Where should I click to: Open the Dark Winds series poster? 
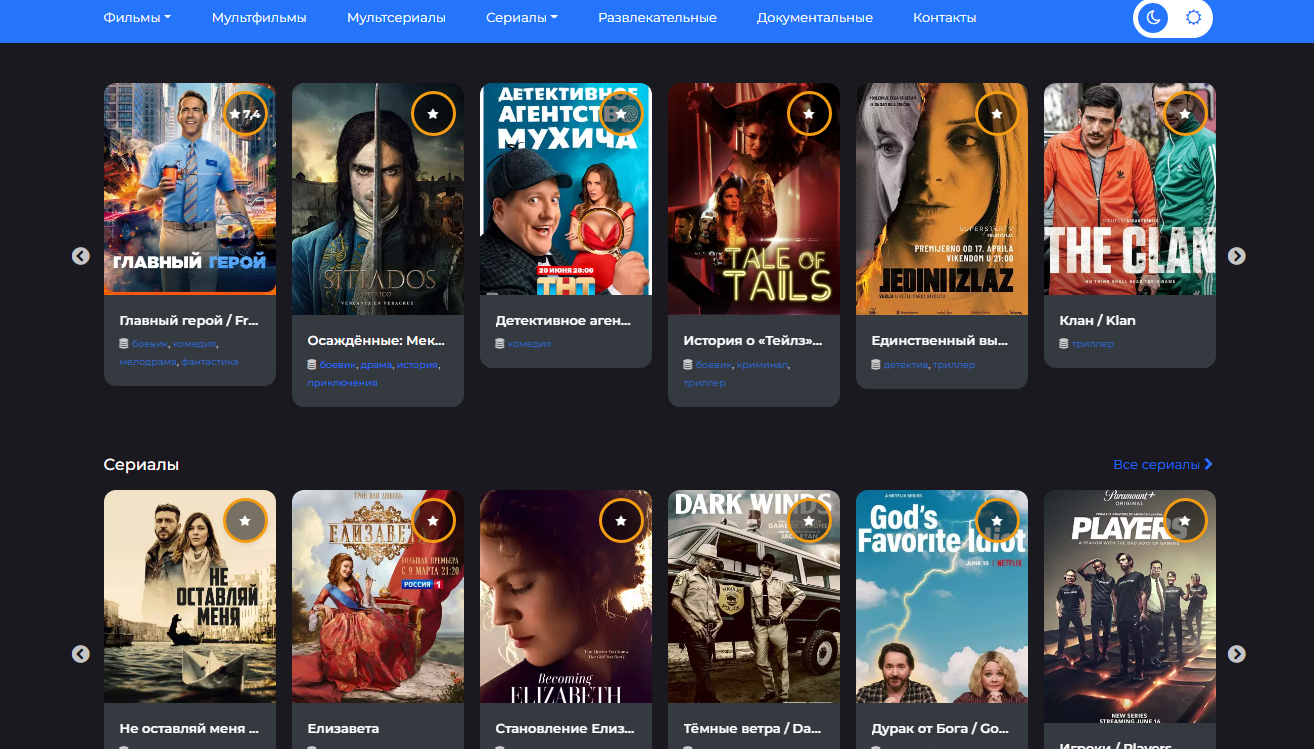coord(754,597)
